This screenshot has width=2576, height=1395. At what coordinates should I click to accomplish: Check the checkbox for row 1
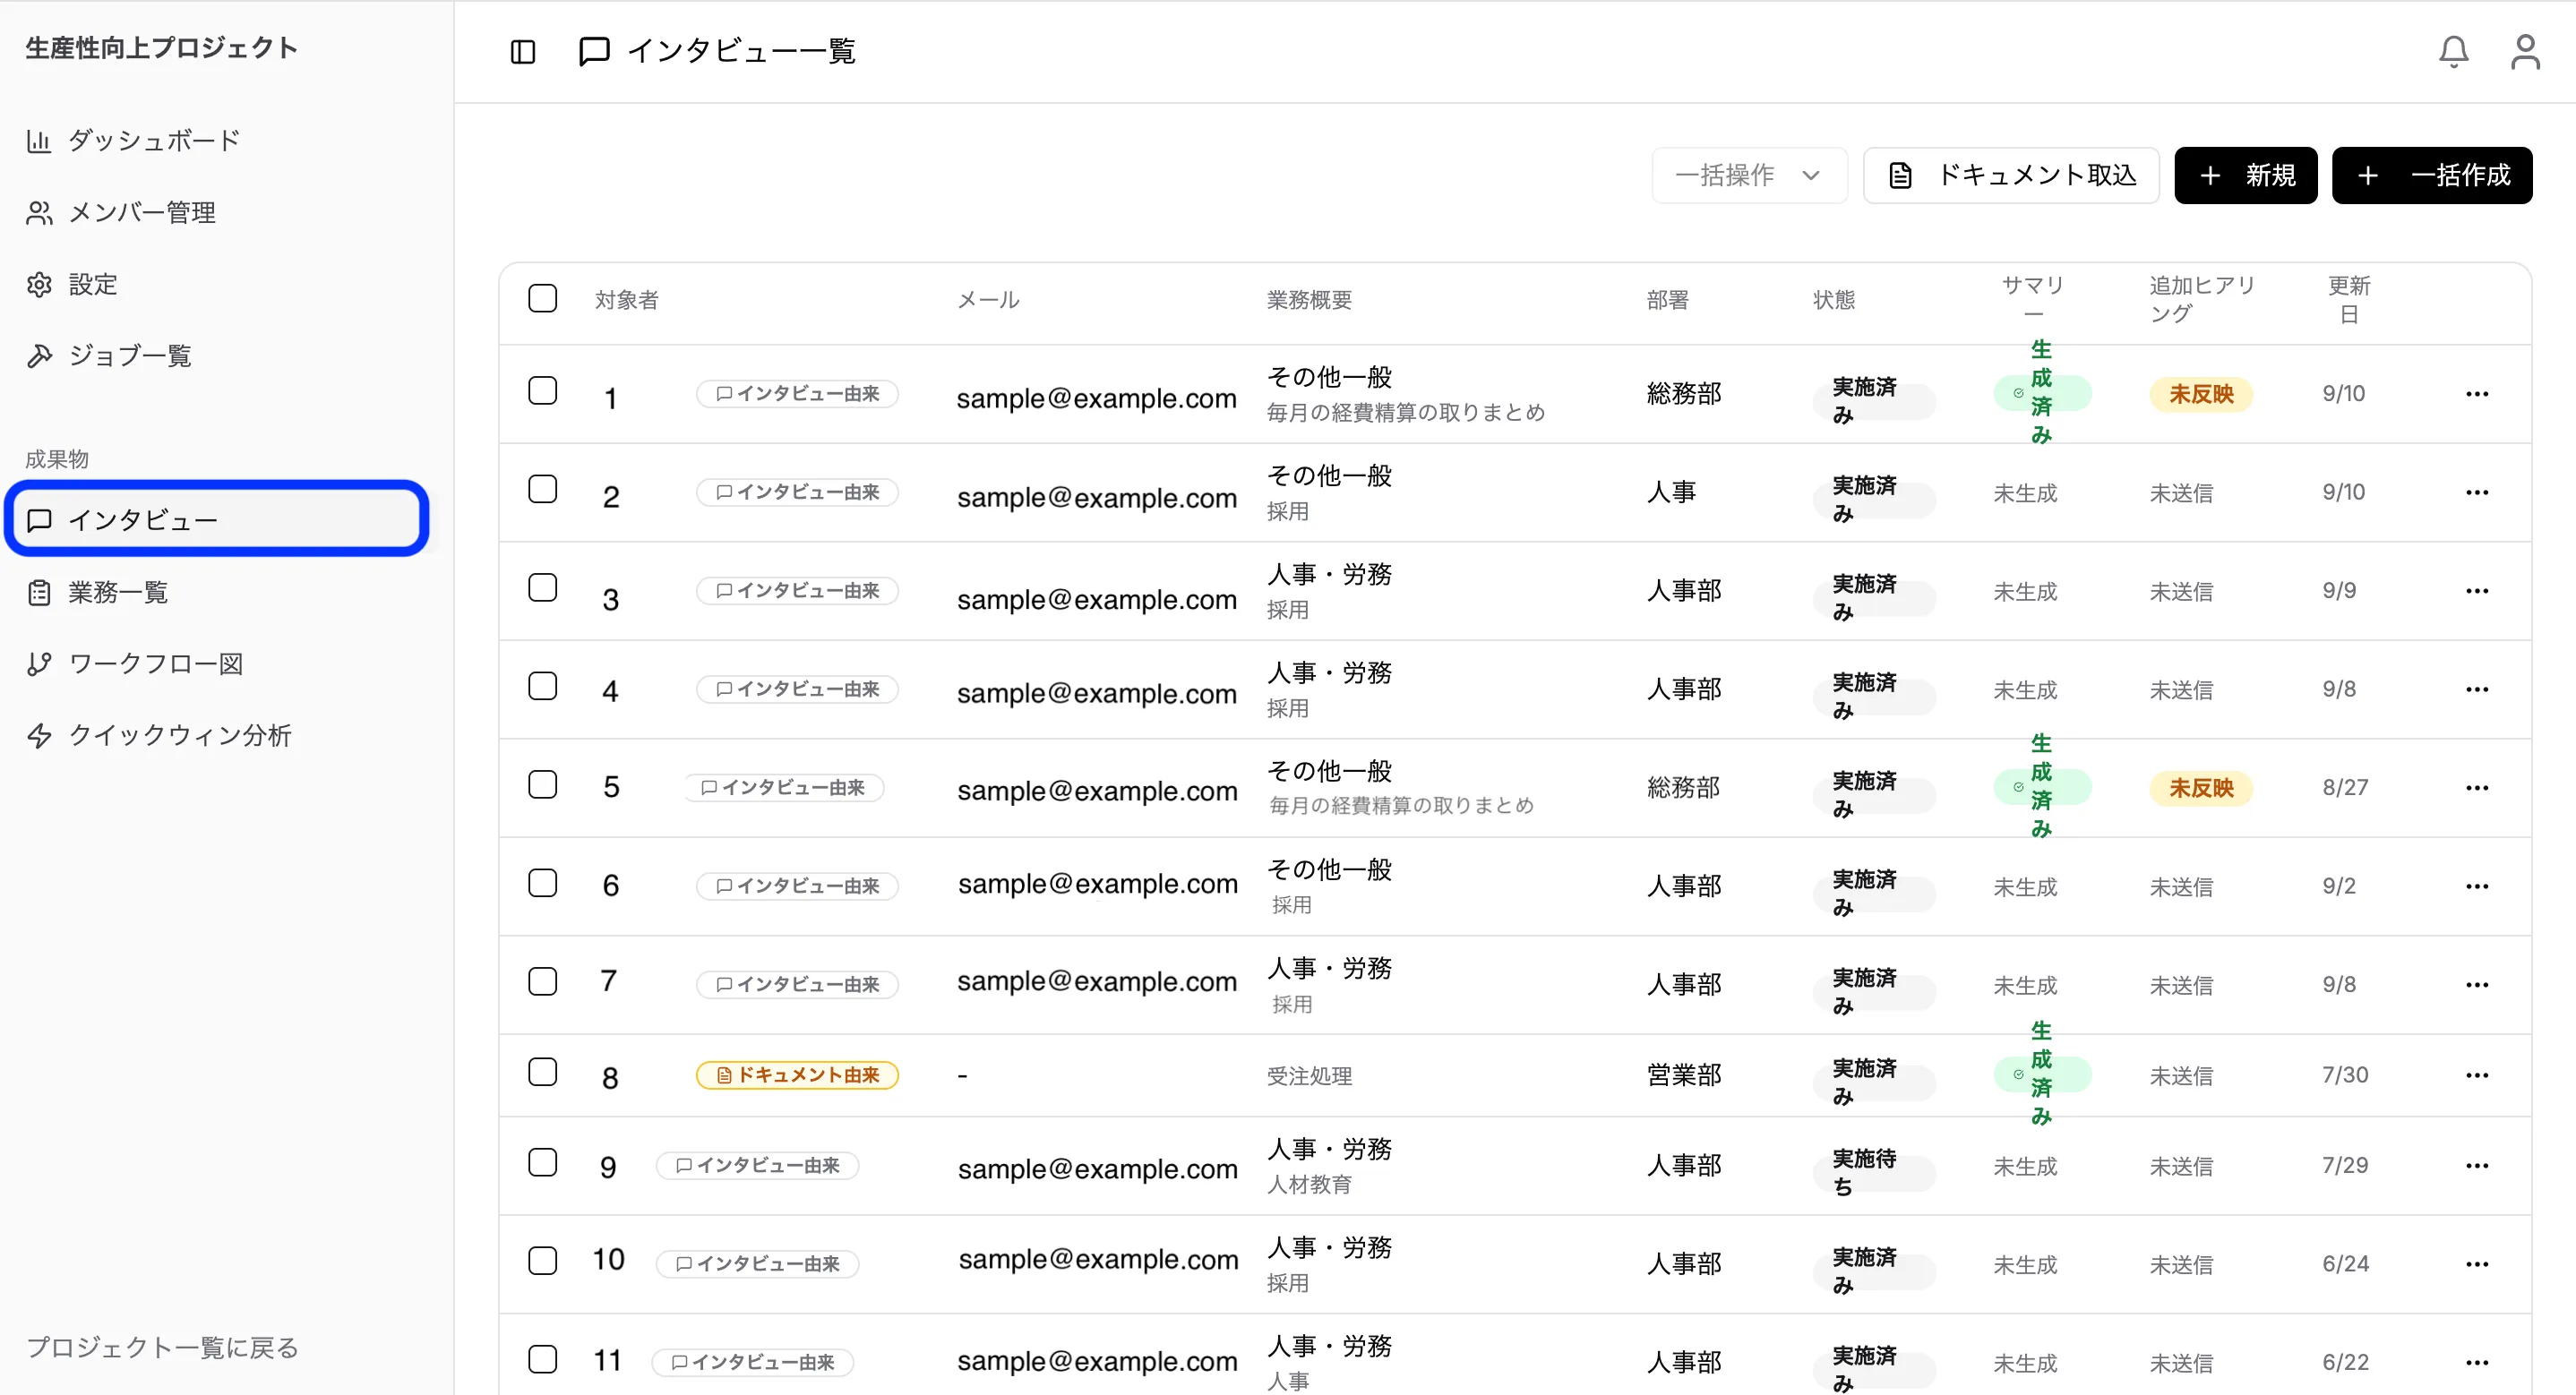click(x=542, y=391)
